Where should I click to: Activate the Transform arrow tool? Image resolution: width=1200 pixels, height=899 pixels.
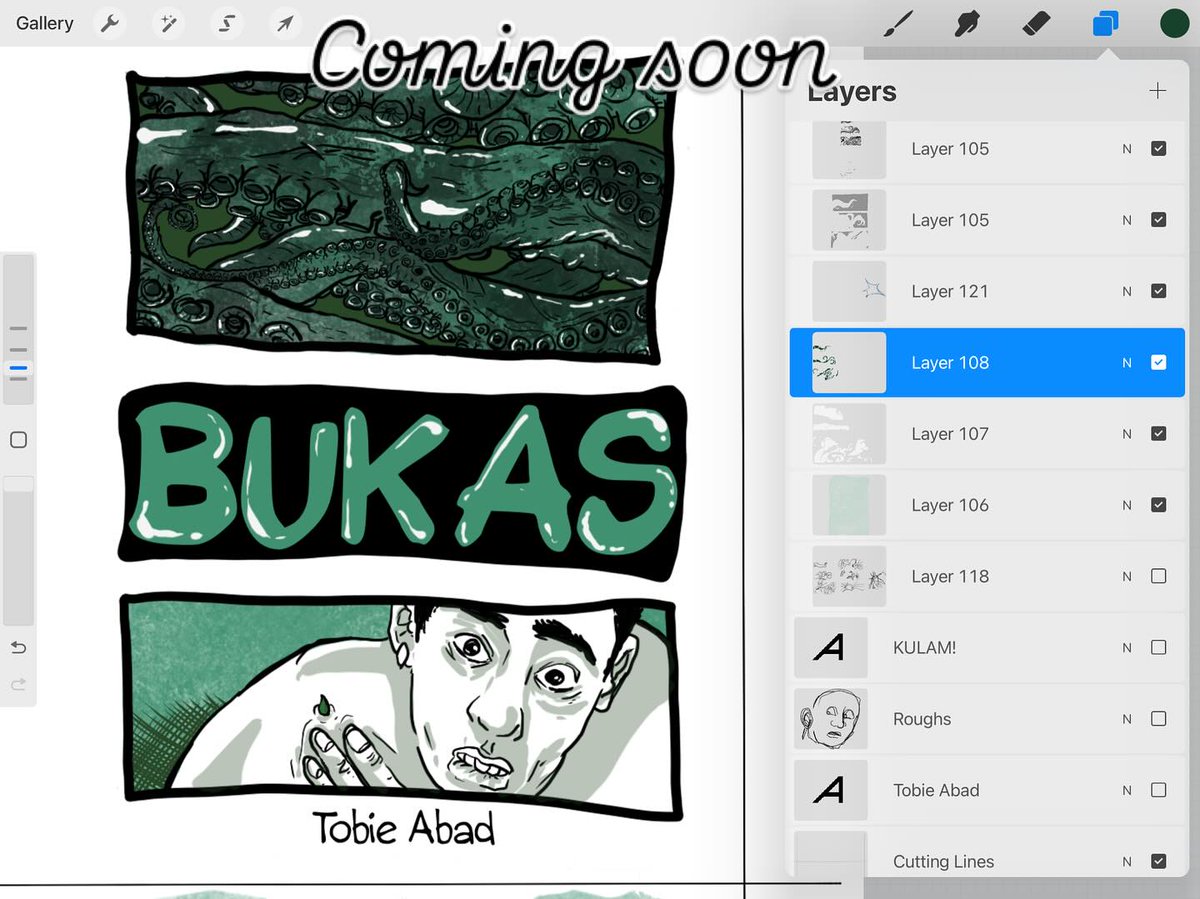pos(284,22)
